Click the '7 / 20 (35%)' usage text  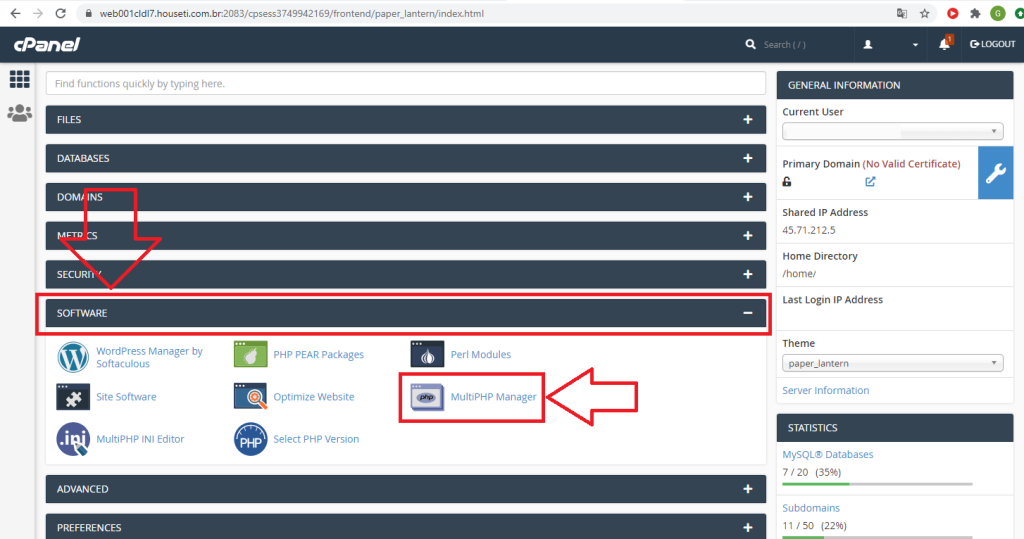[812, 472]
